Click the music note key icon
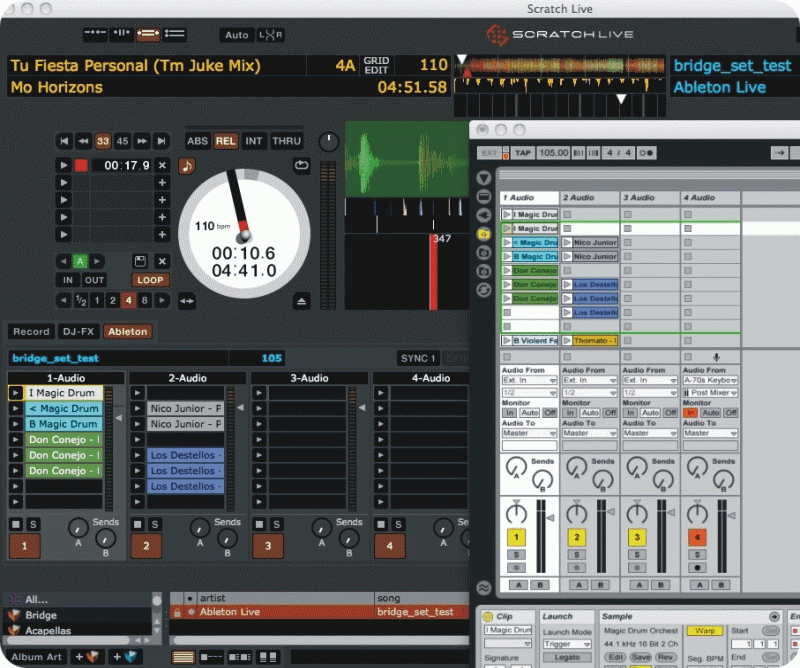The height and width of the screenshot is (668, 800). tap(188, 166)
